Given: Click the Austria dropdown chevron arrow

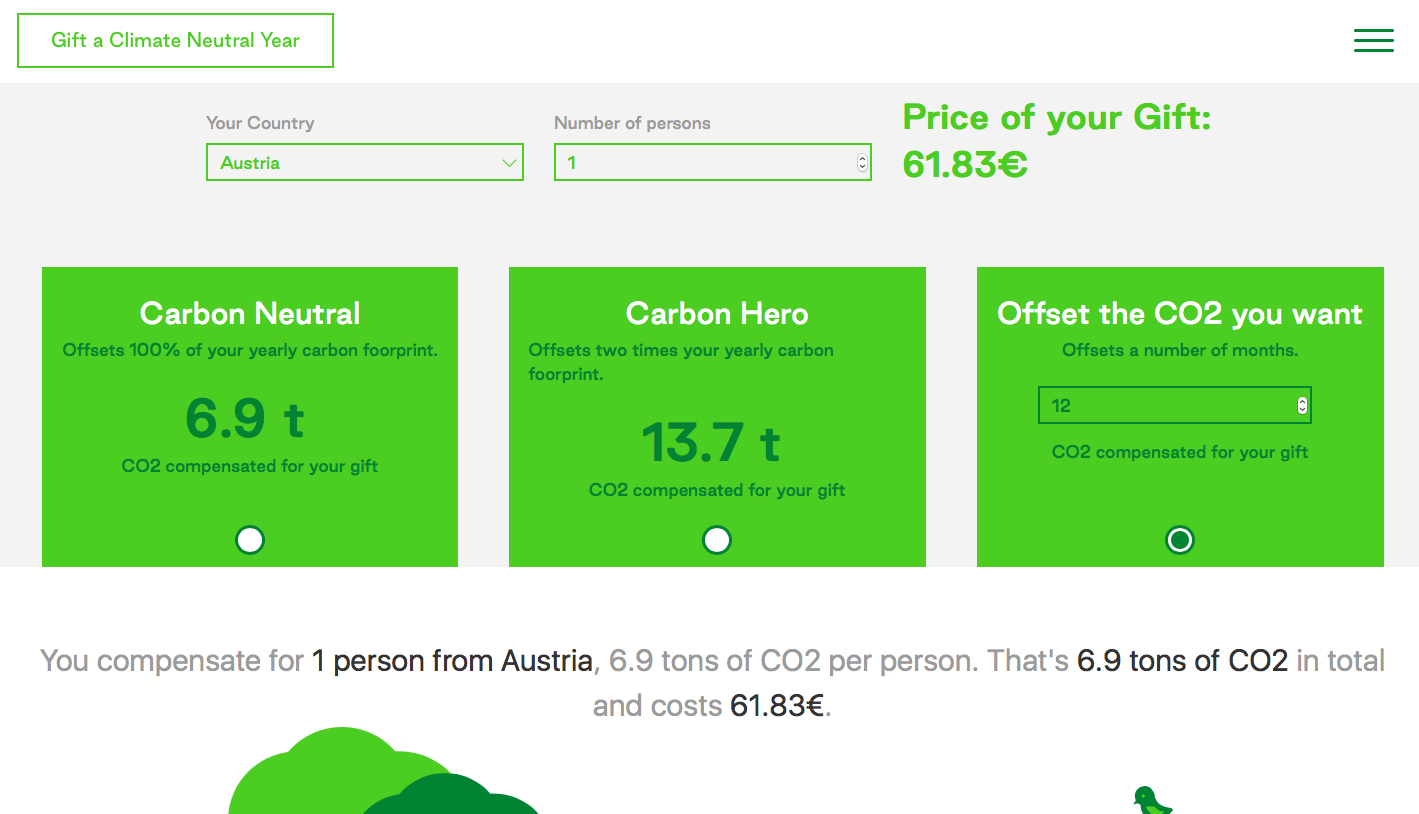Looking at the screenshot, I should 509,163.
